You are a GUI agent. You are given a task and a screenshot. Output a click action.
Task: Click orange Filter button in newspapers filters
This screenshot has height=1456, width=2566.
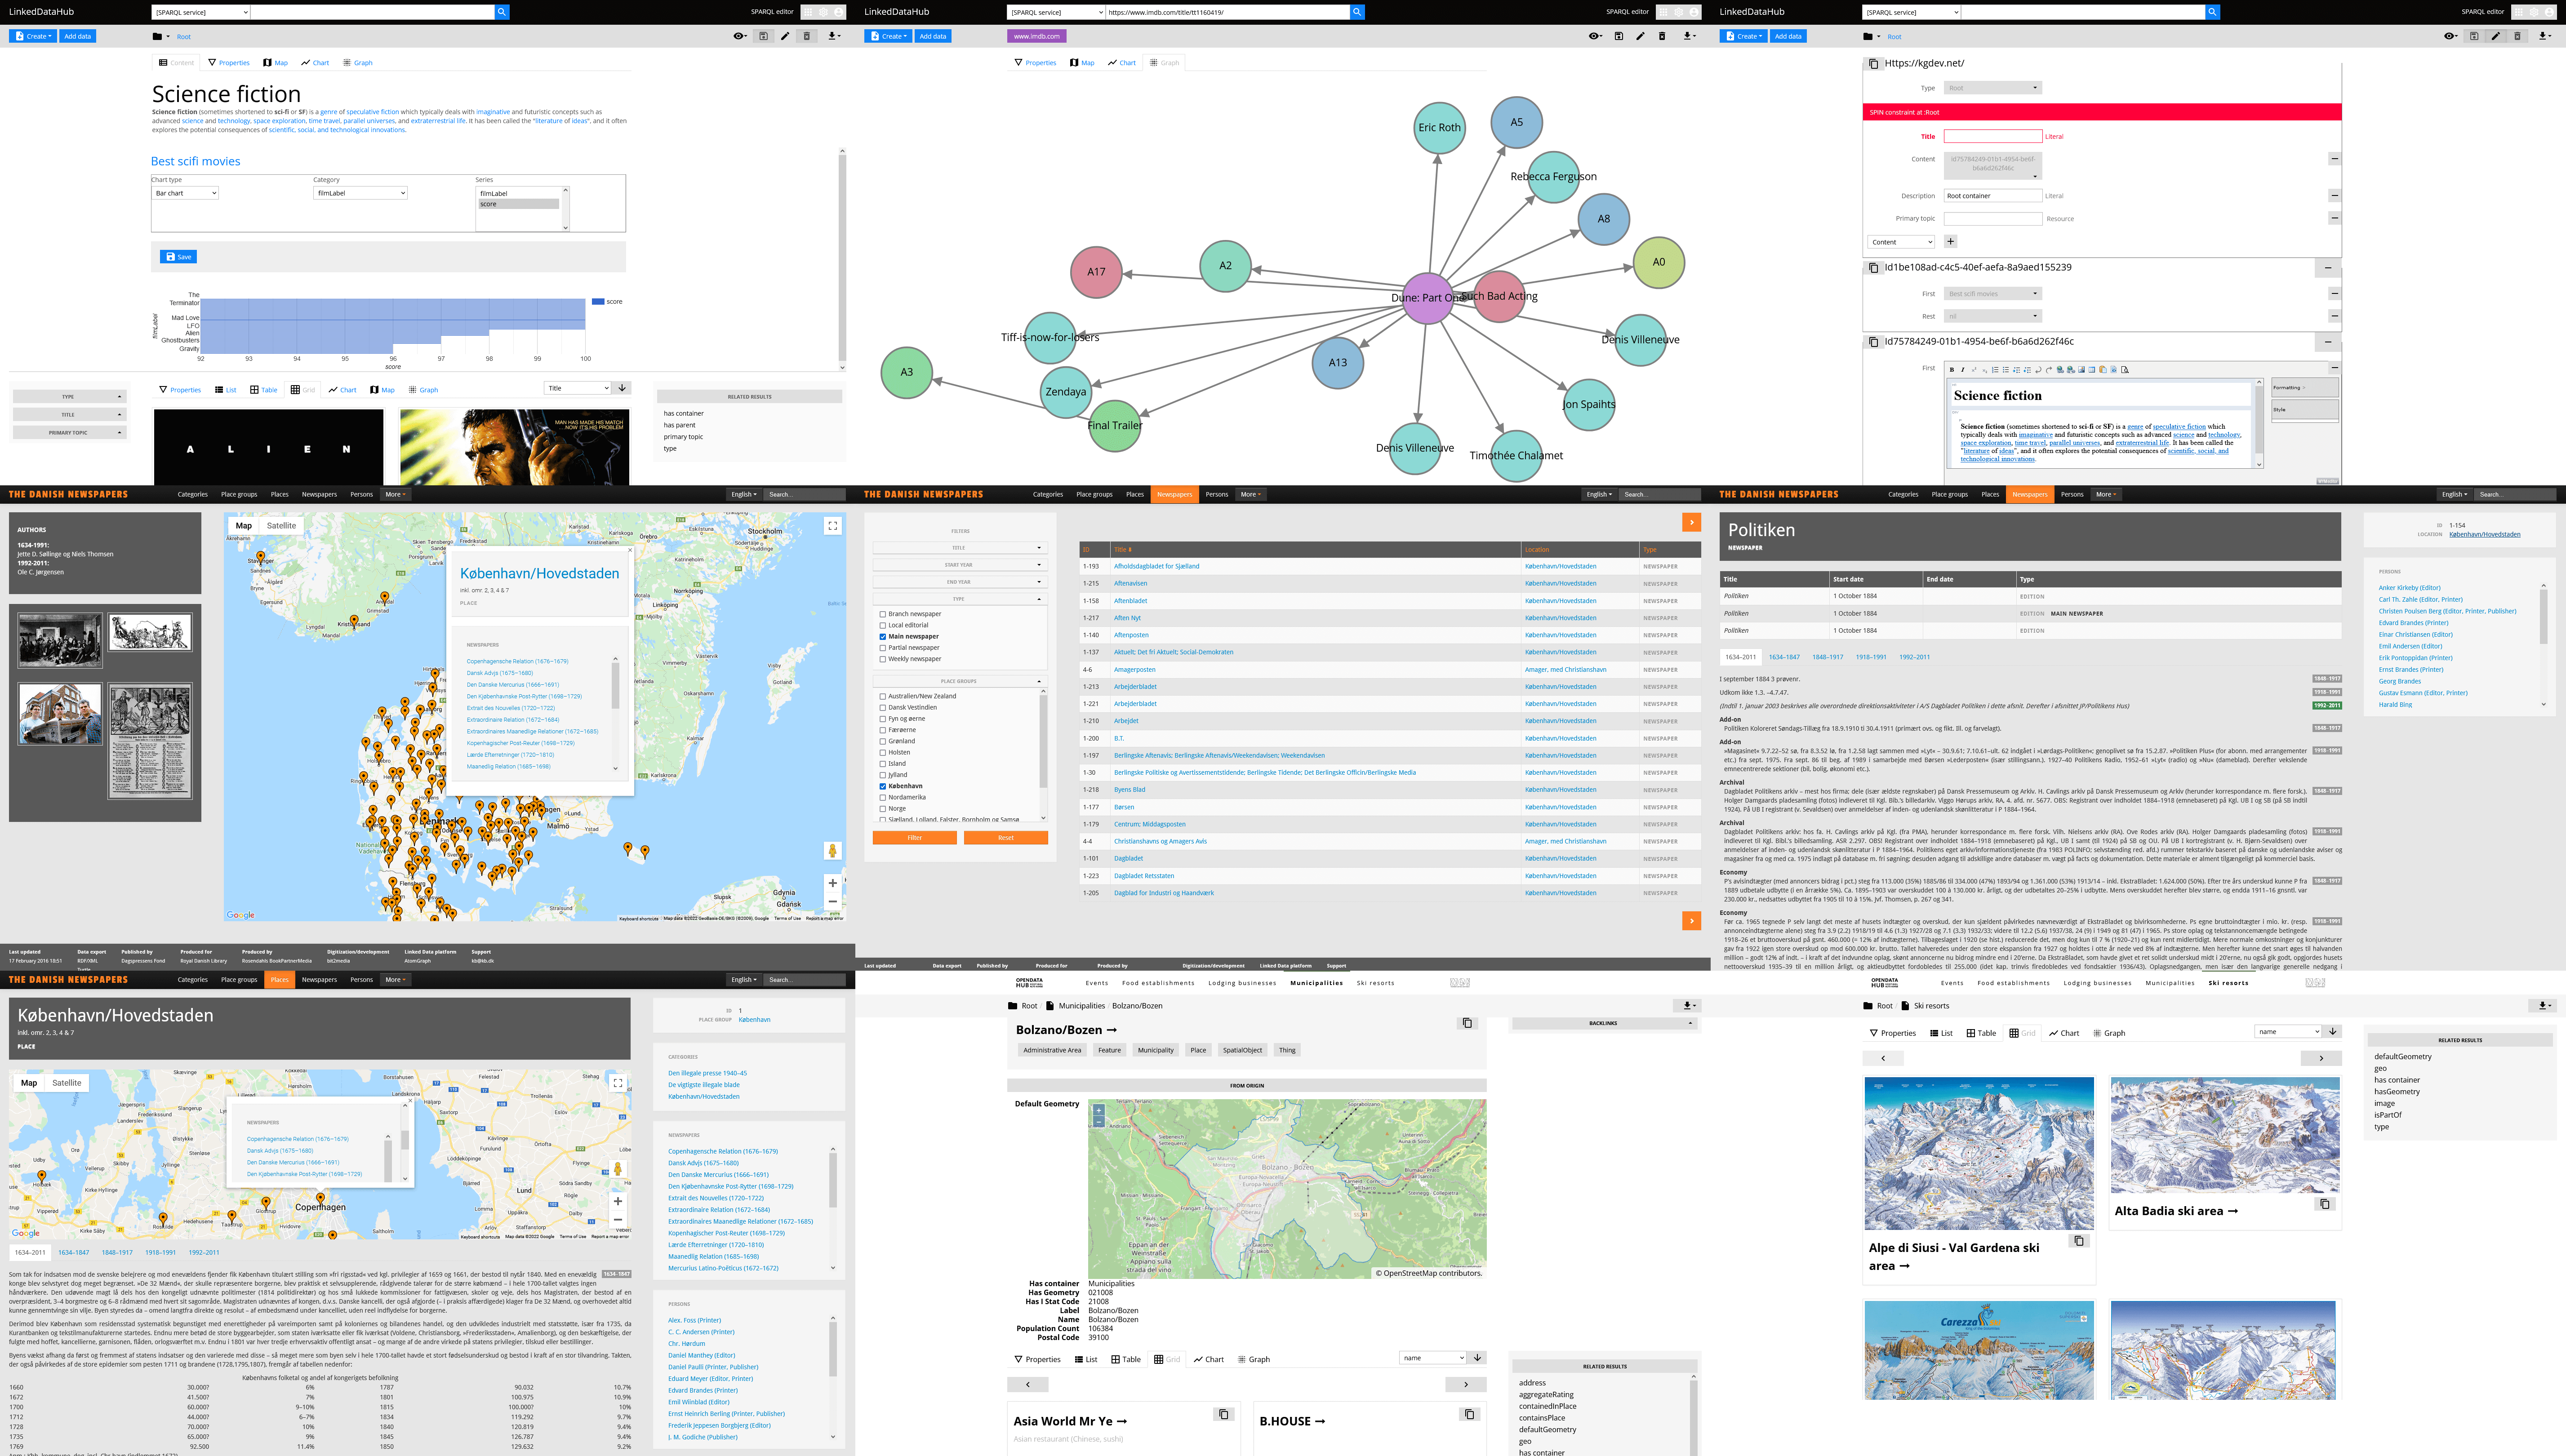[x=914, y=838]
